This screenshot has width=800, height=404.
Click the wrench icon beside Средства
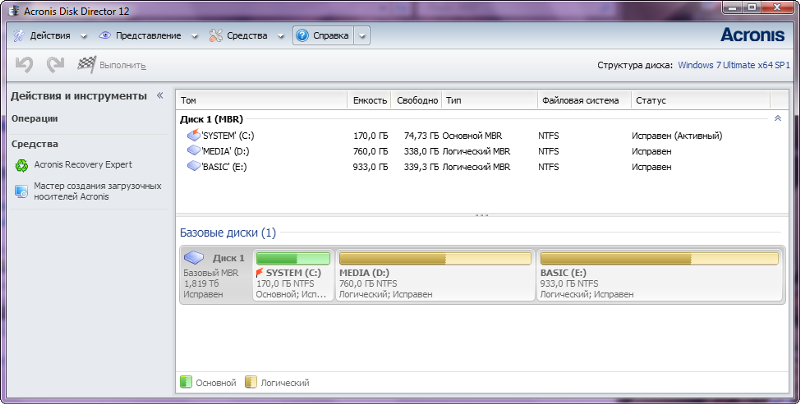coord(216,36)
